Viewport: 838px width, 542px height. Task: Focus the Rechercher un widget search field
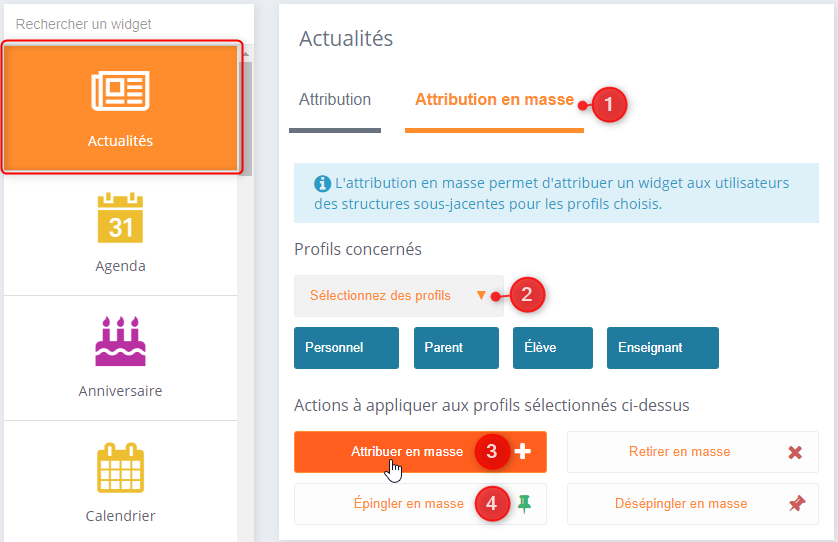[x=120, y=24]
